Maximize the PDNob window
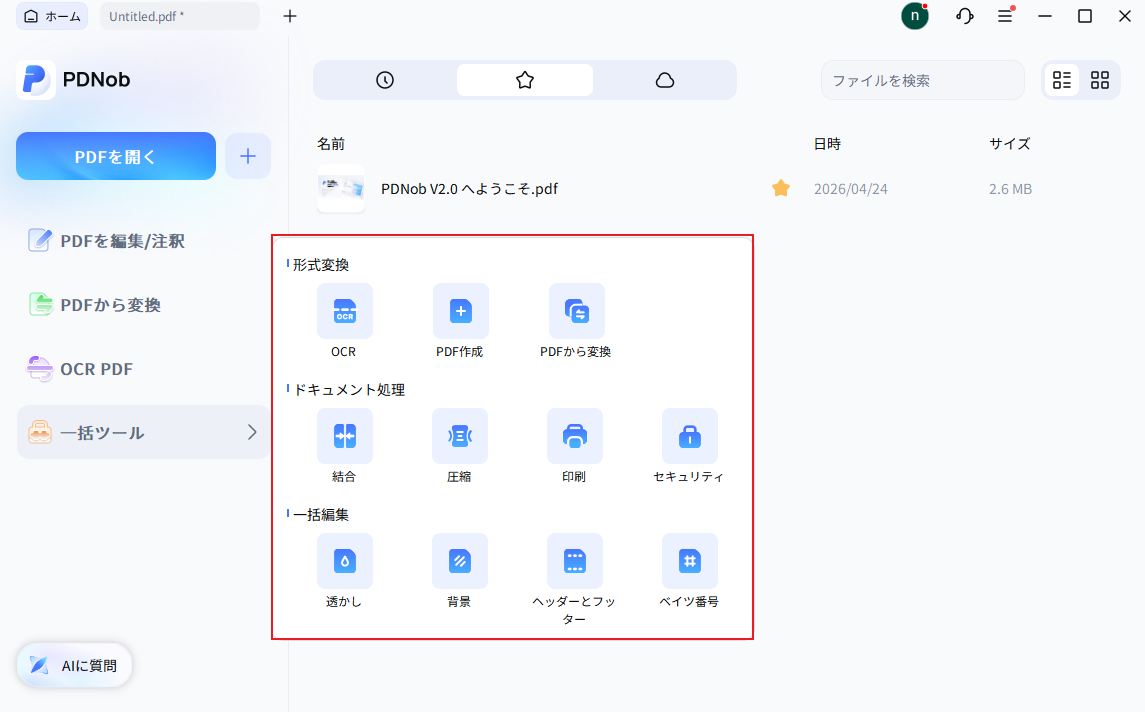Screen dimensions: 1145x712 (x=1085, y=16)
